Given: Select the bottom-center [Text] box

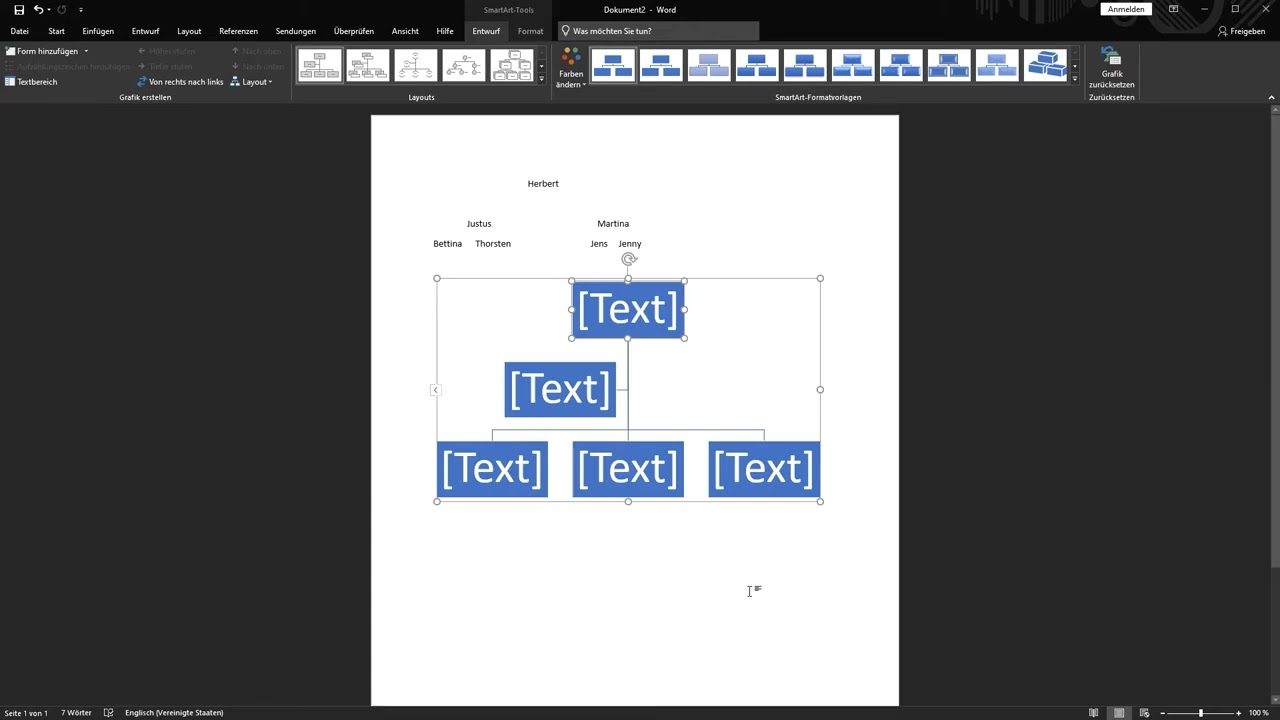Looking at the screenshot, I should pyautogui.click(x=628, y=469).
